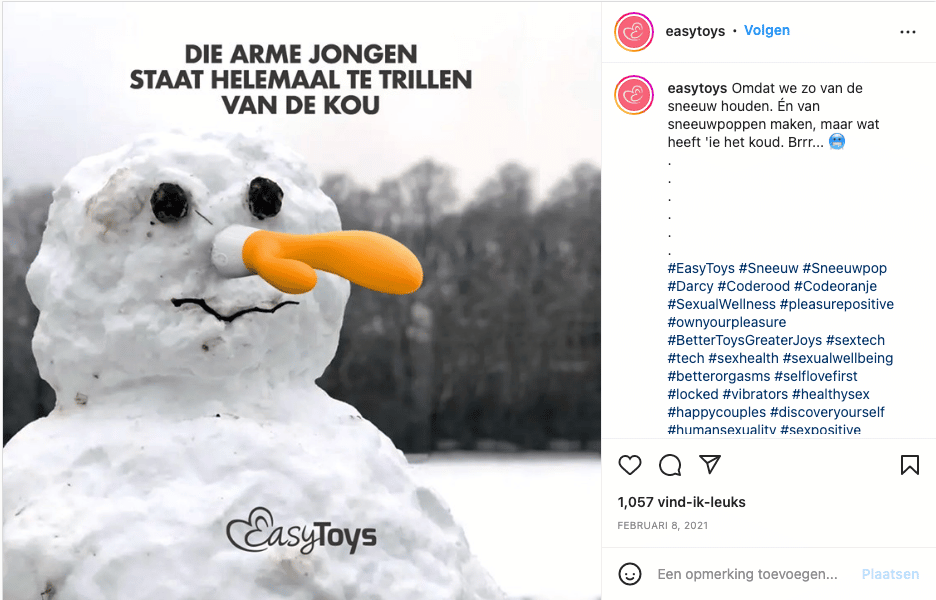The image size is (936, 600).
Task: Open the three-dot more options menu
Action: [x=907, y=32]
